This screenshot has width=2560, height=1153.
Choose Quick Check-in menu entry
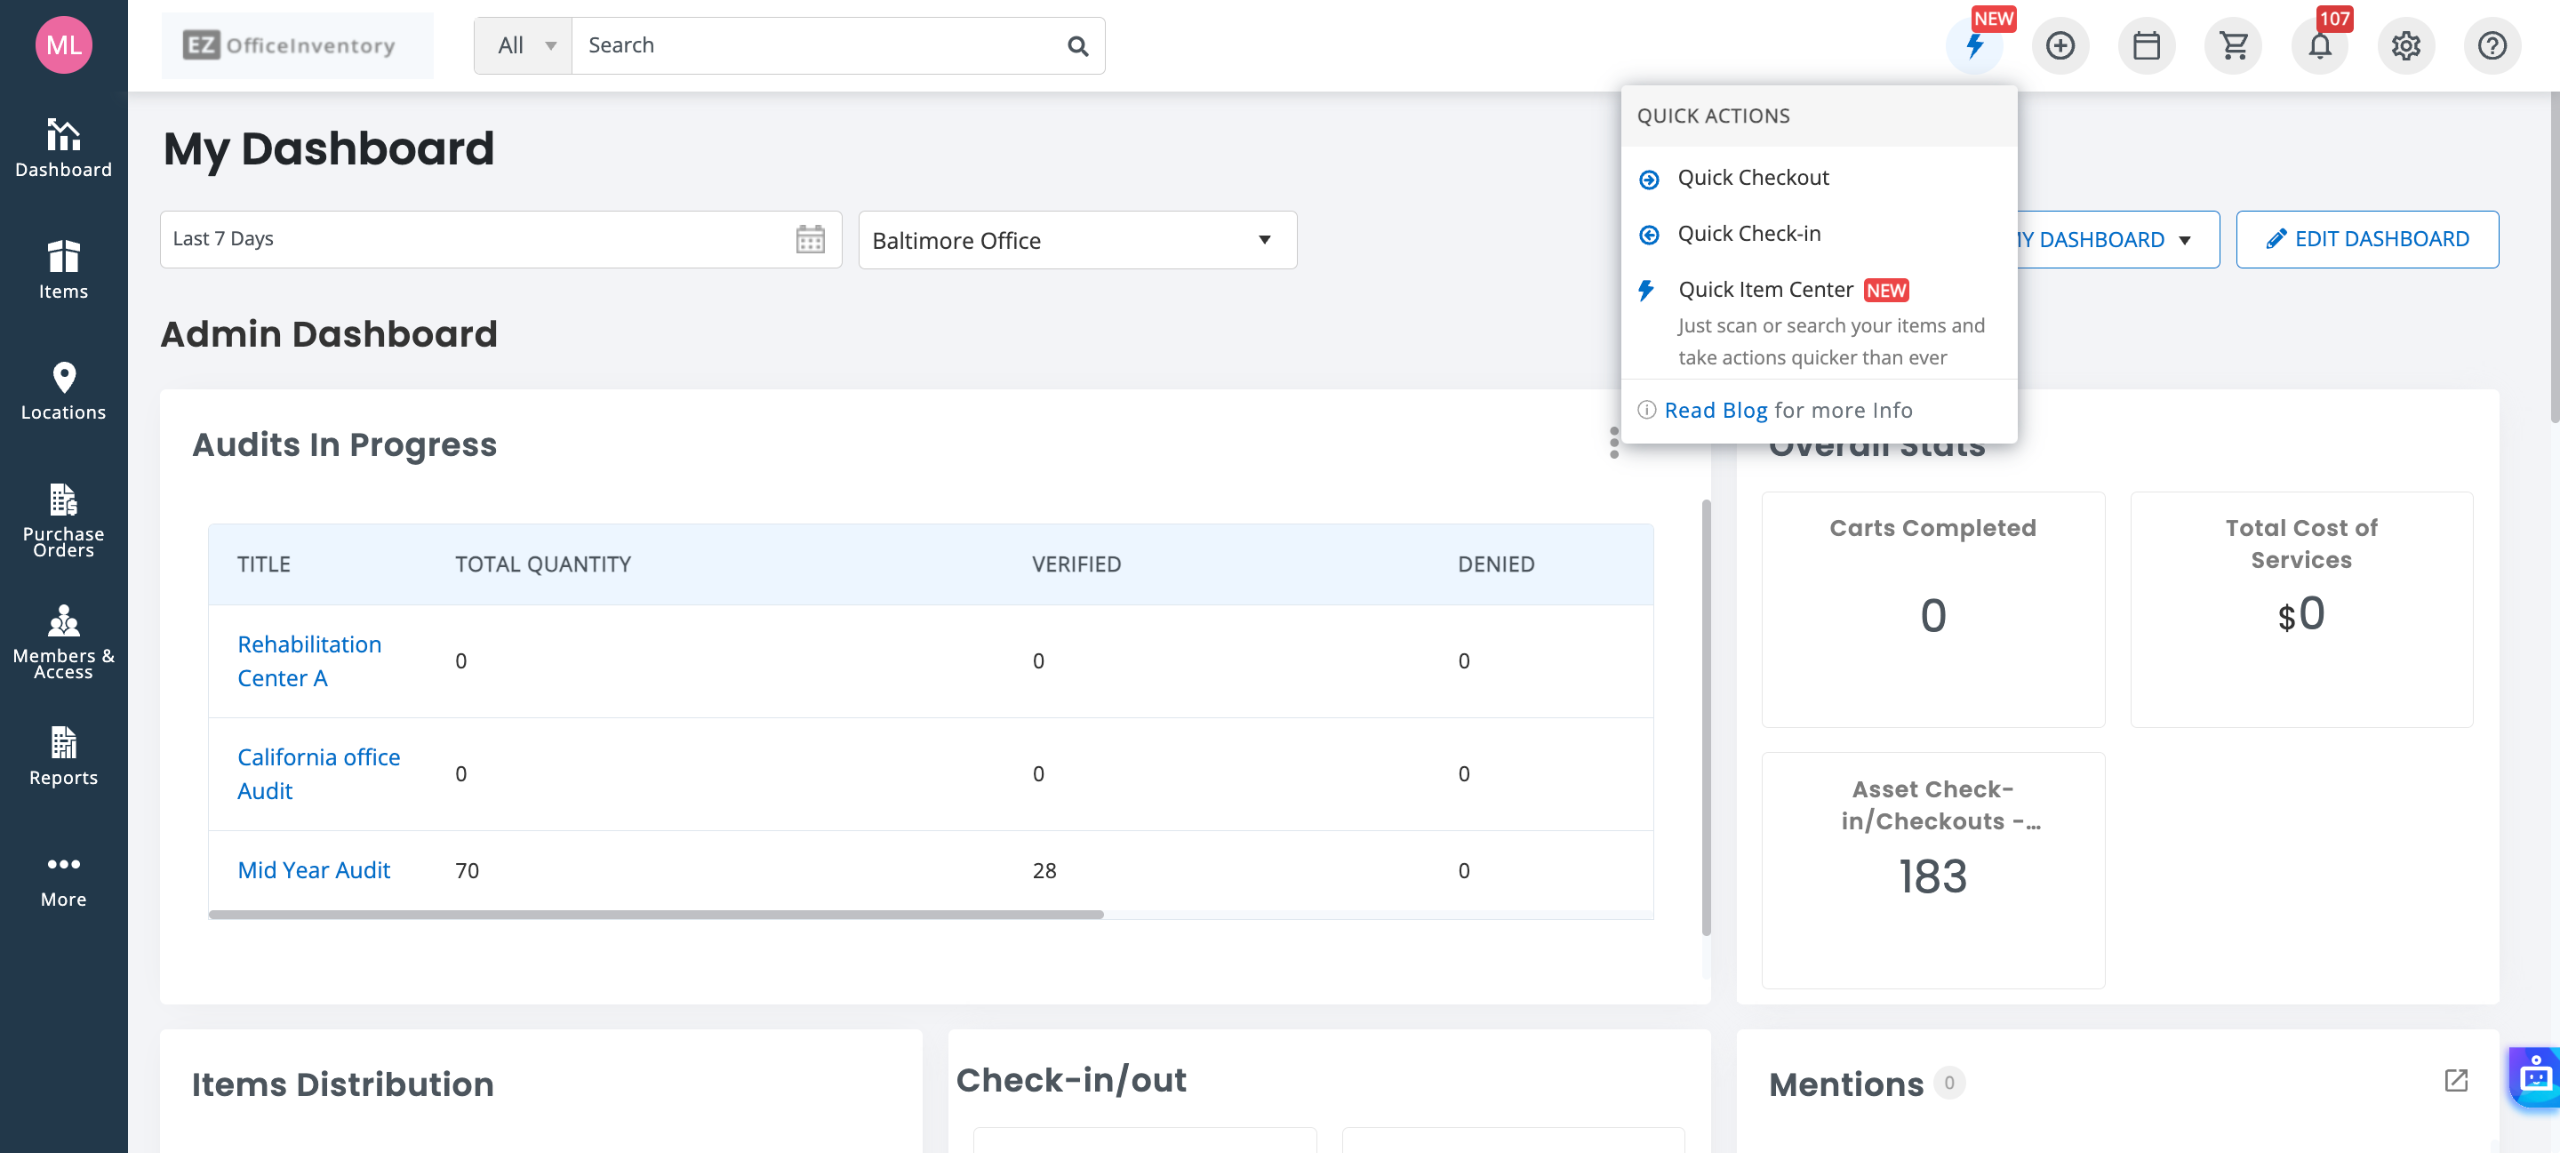pyautogui.click(x=1749, y=234)
